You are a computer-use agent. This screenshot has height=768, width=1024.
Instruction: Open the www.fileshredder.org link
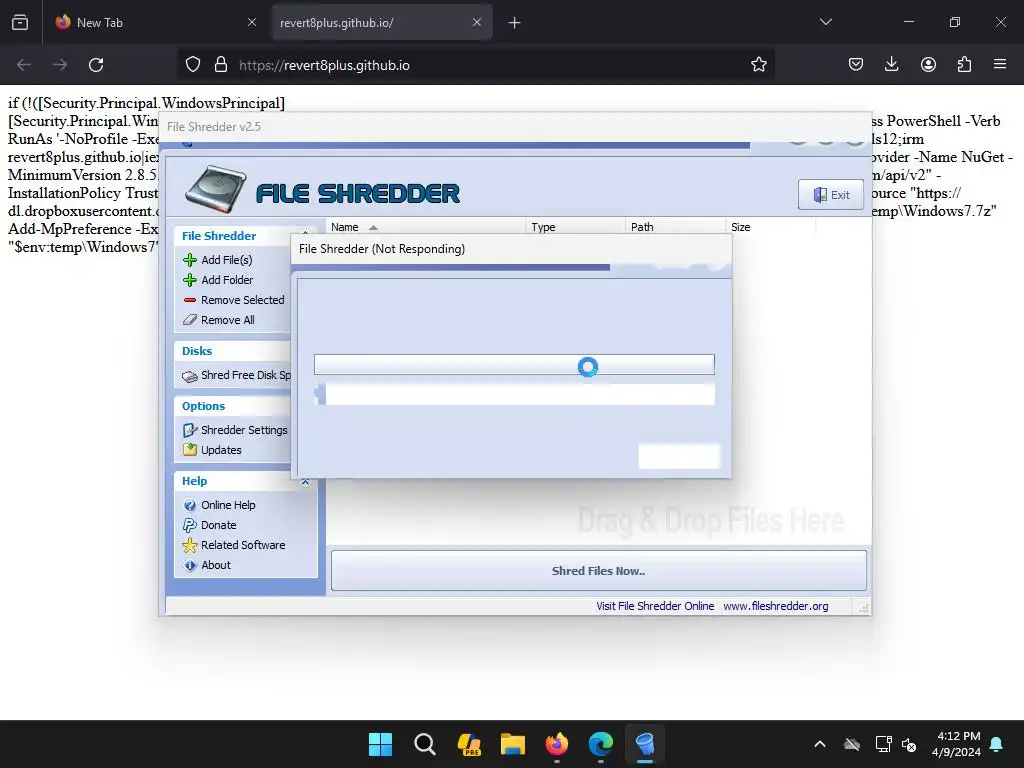click(x=775, y=606)
